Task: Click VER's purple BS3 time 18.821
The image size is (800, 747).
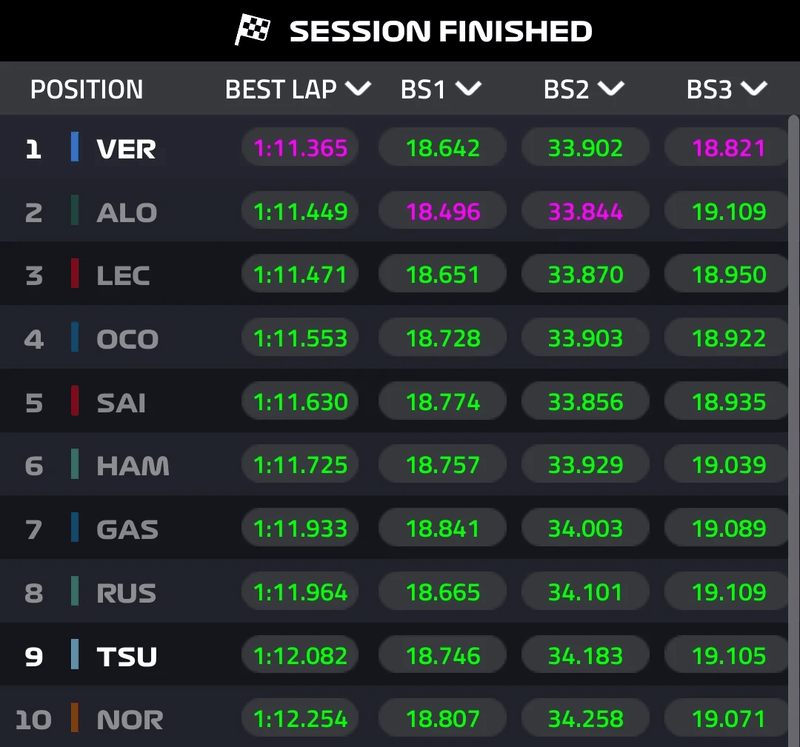Action: point(728,149)
